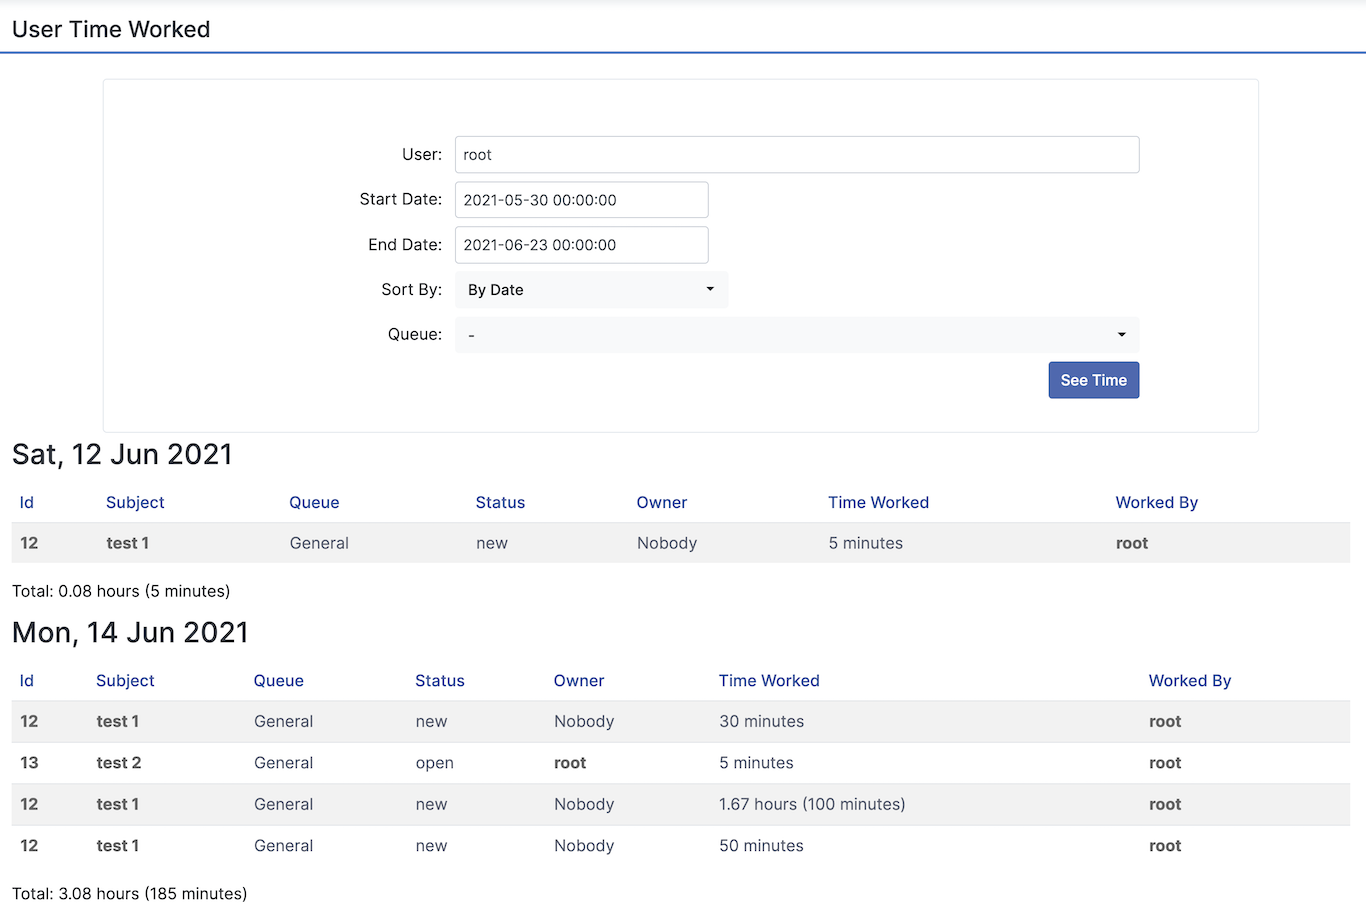Open ticket row for test 2
1366x916 pixels.
[x=118, y=762]
